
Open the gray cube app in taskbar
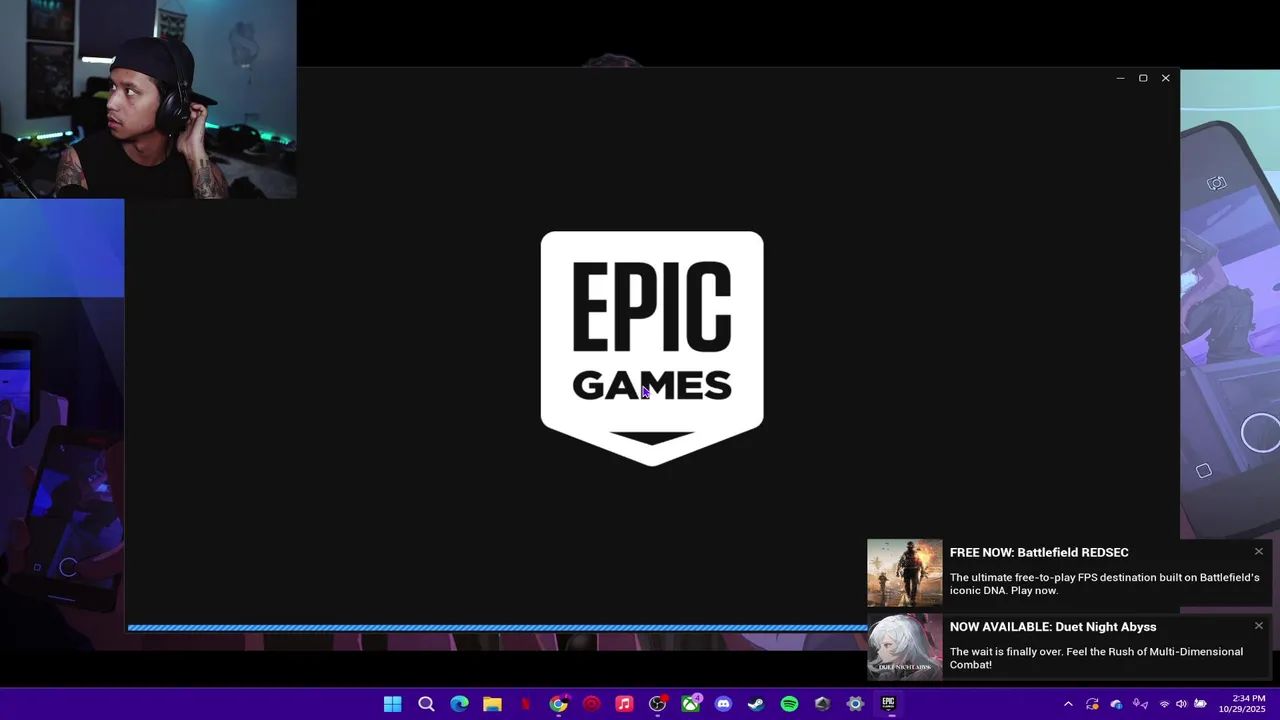pos(822,704)
